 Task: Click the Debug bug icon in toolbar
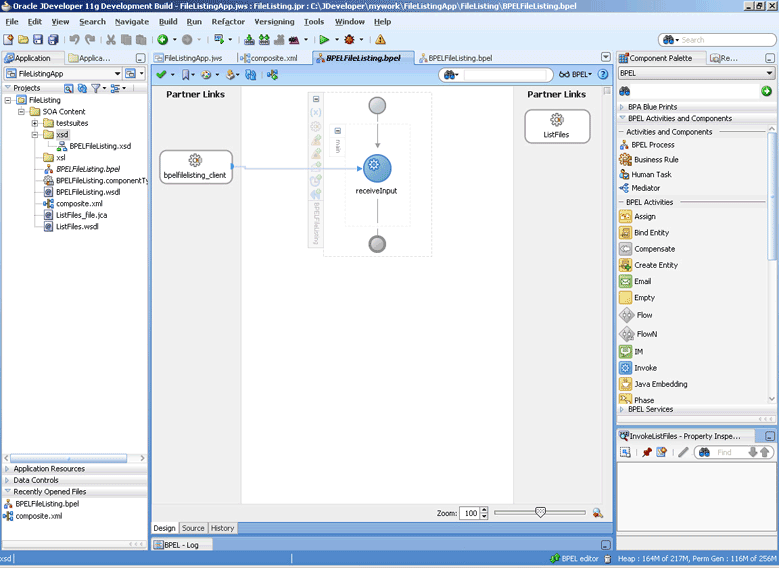349,39
